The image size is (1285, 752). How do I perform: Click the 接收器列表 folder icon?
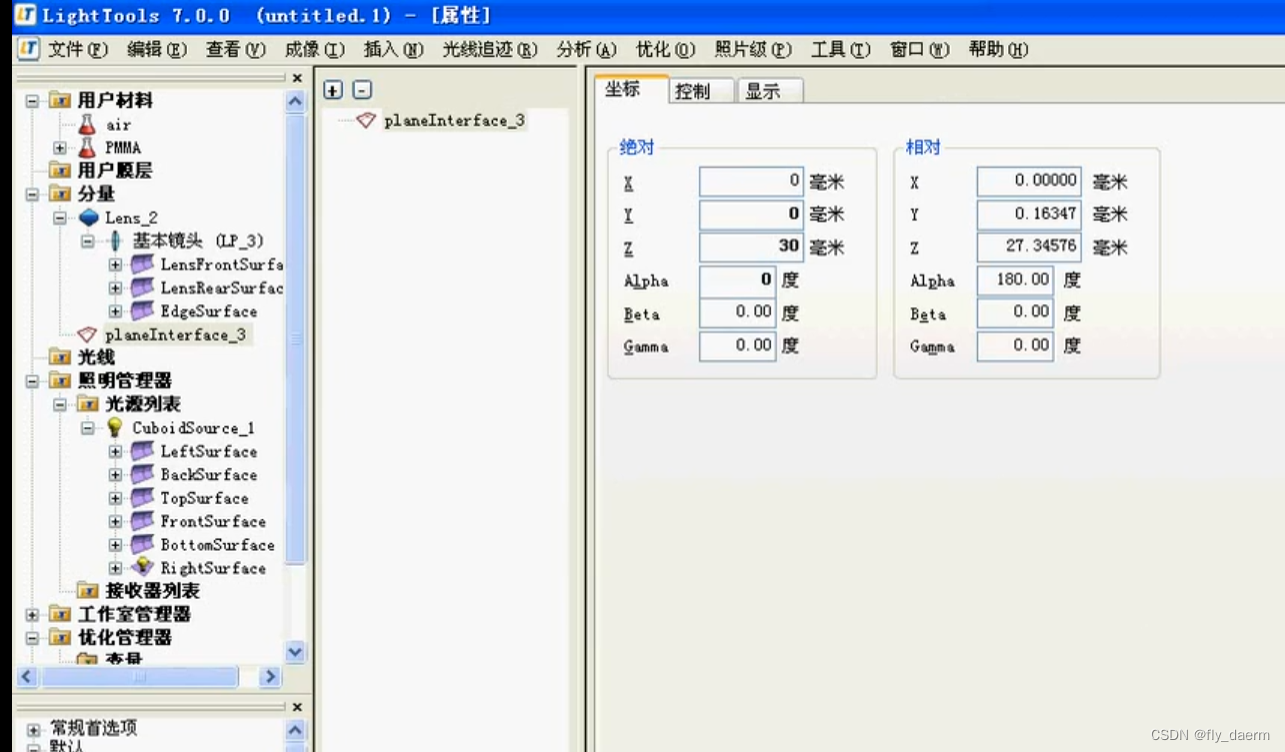pyautogui.click(x=88, y=591)
